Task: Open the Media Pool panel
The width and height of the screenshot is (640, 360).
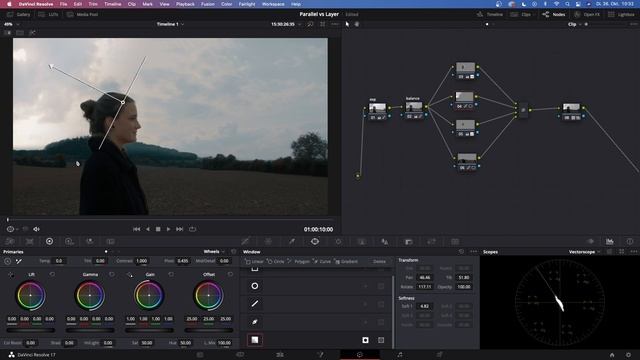Action: point(82,14)
